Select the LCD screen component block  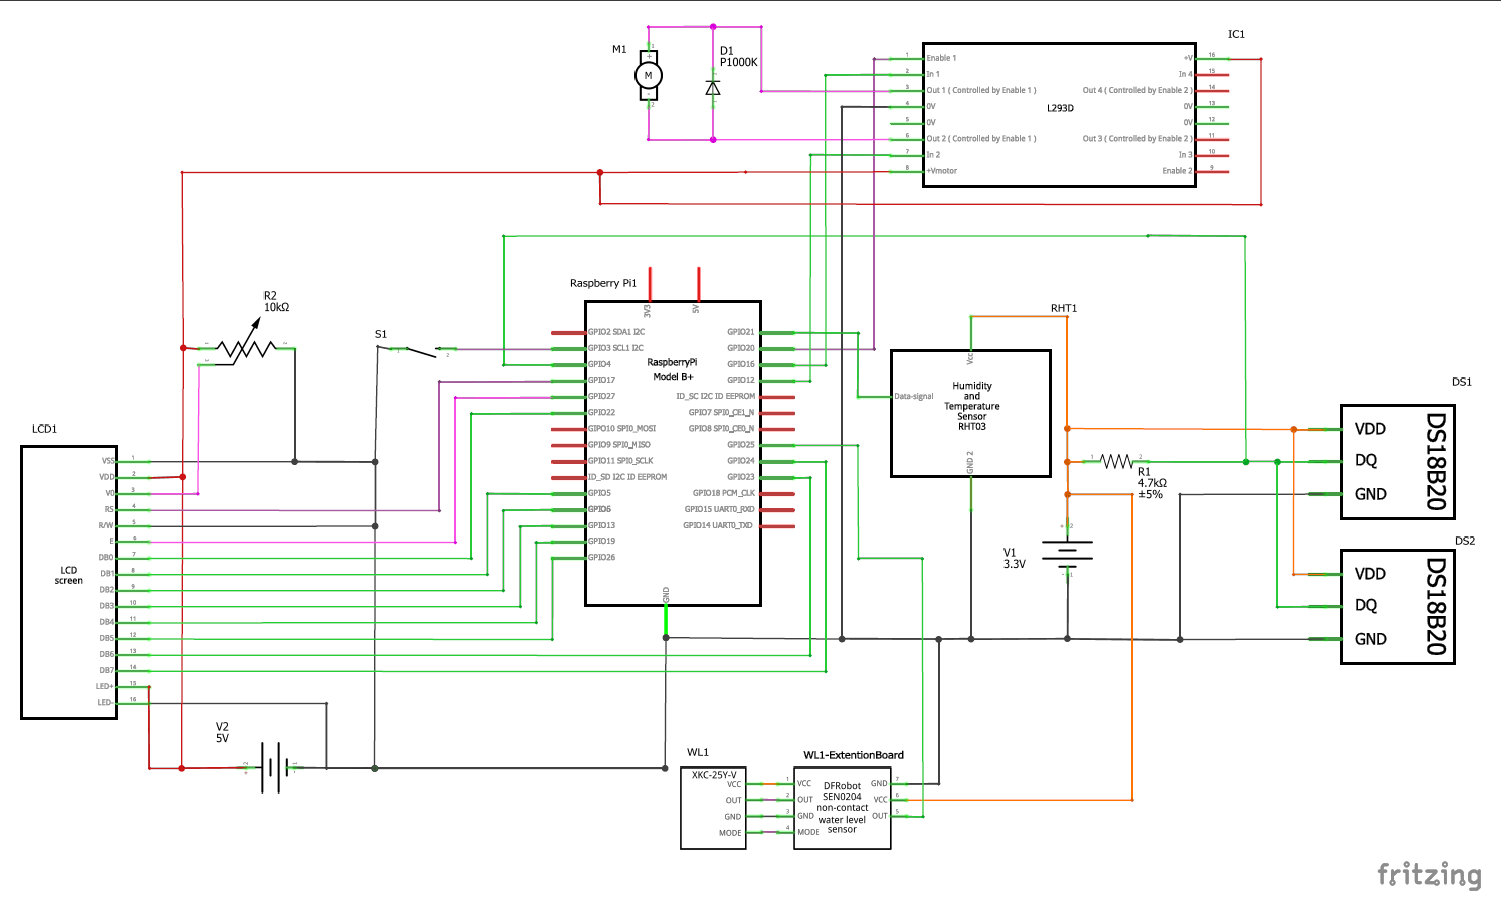69,582
